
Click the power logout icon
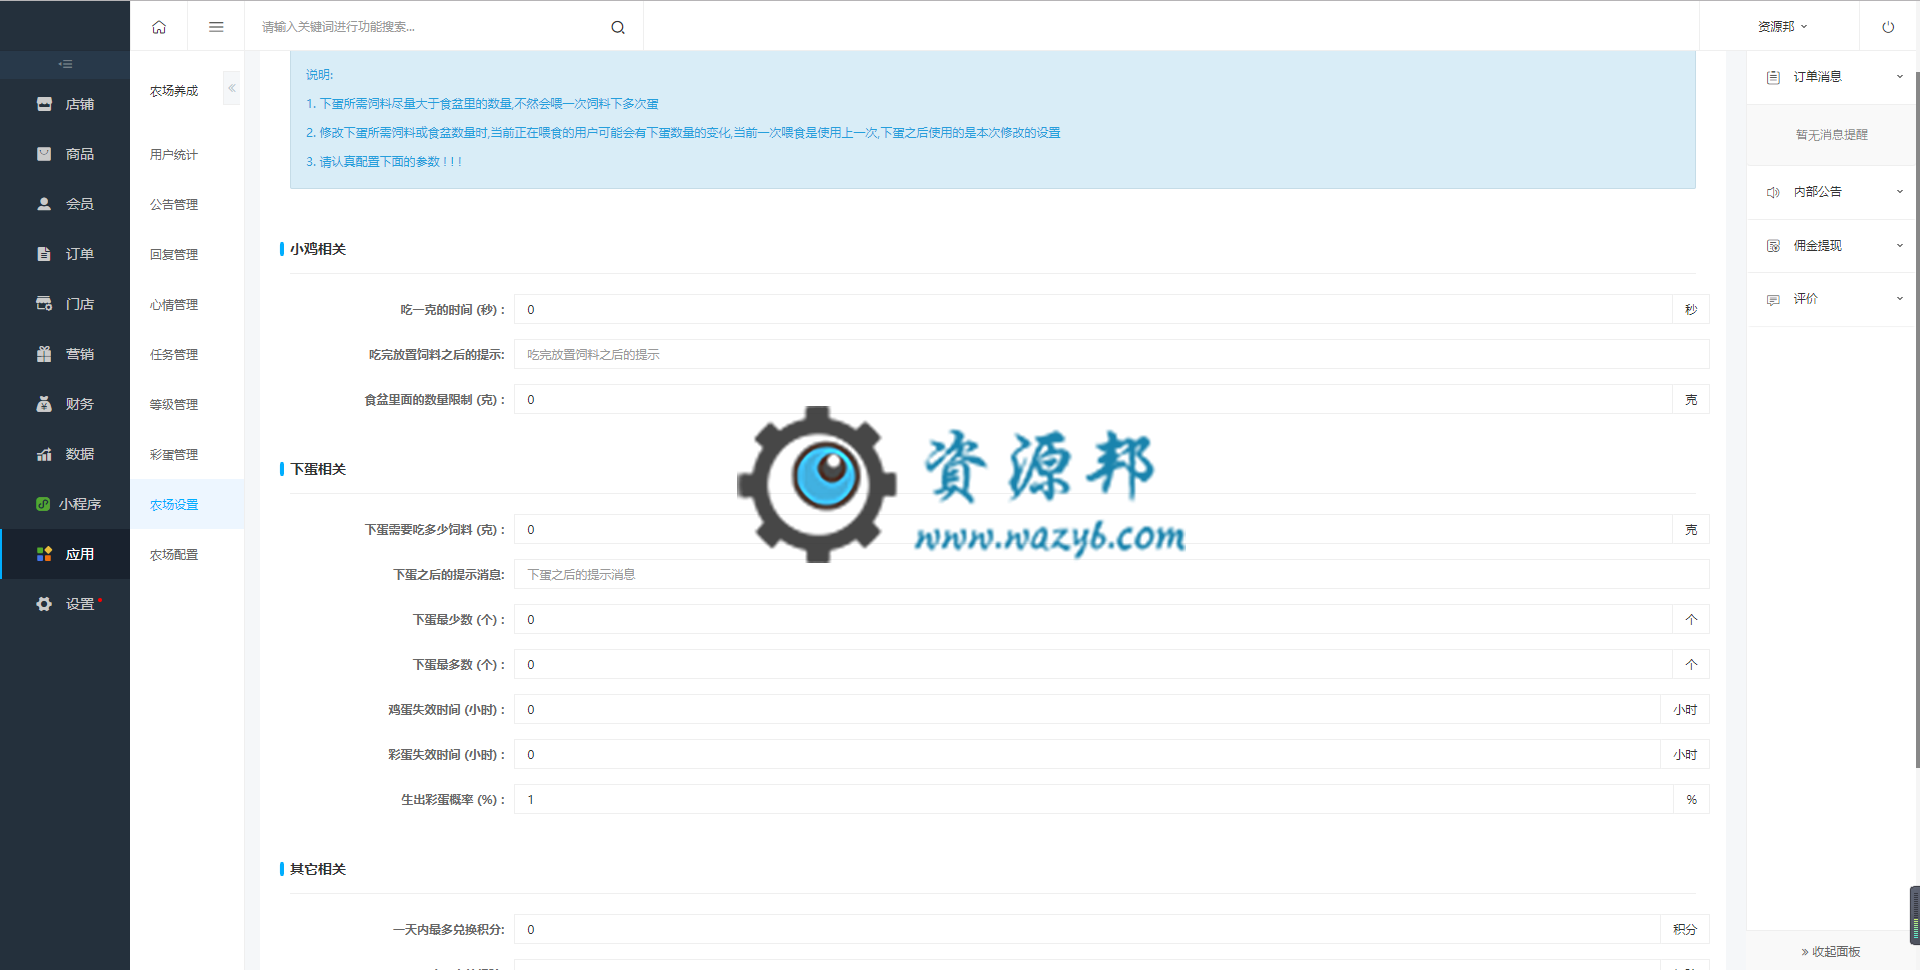point(1888,27)
